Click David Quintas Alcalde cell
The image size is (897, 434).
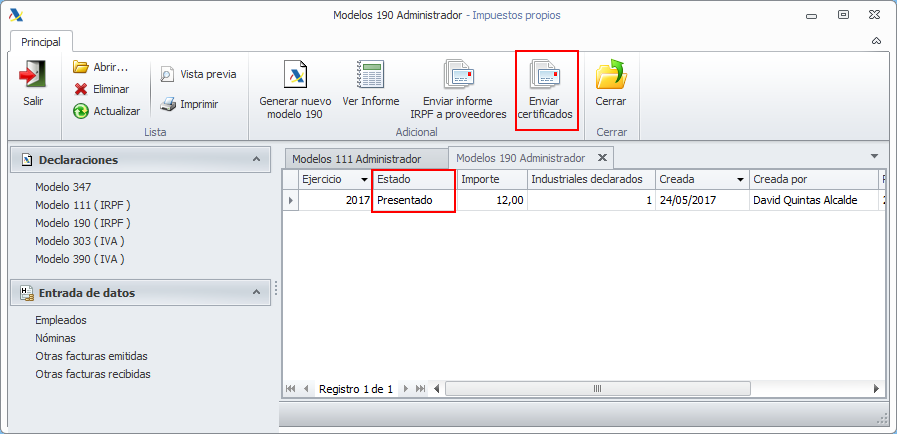point(813,201)
